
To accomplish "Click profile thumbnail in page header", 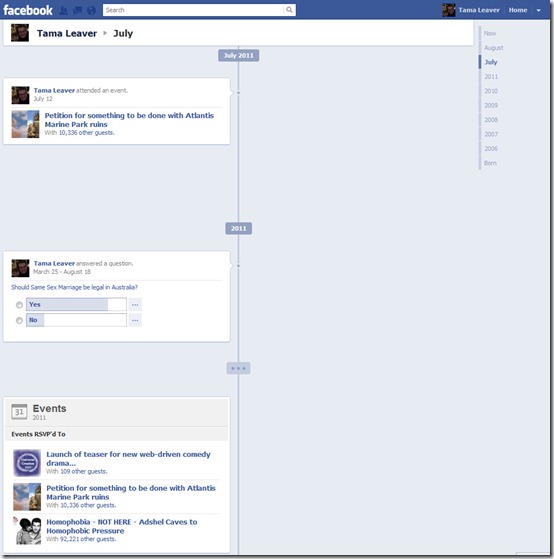I will (x=20, y=33).
